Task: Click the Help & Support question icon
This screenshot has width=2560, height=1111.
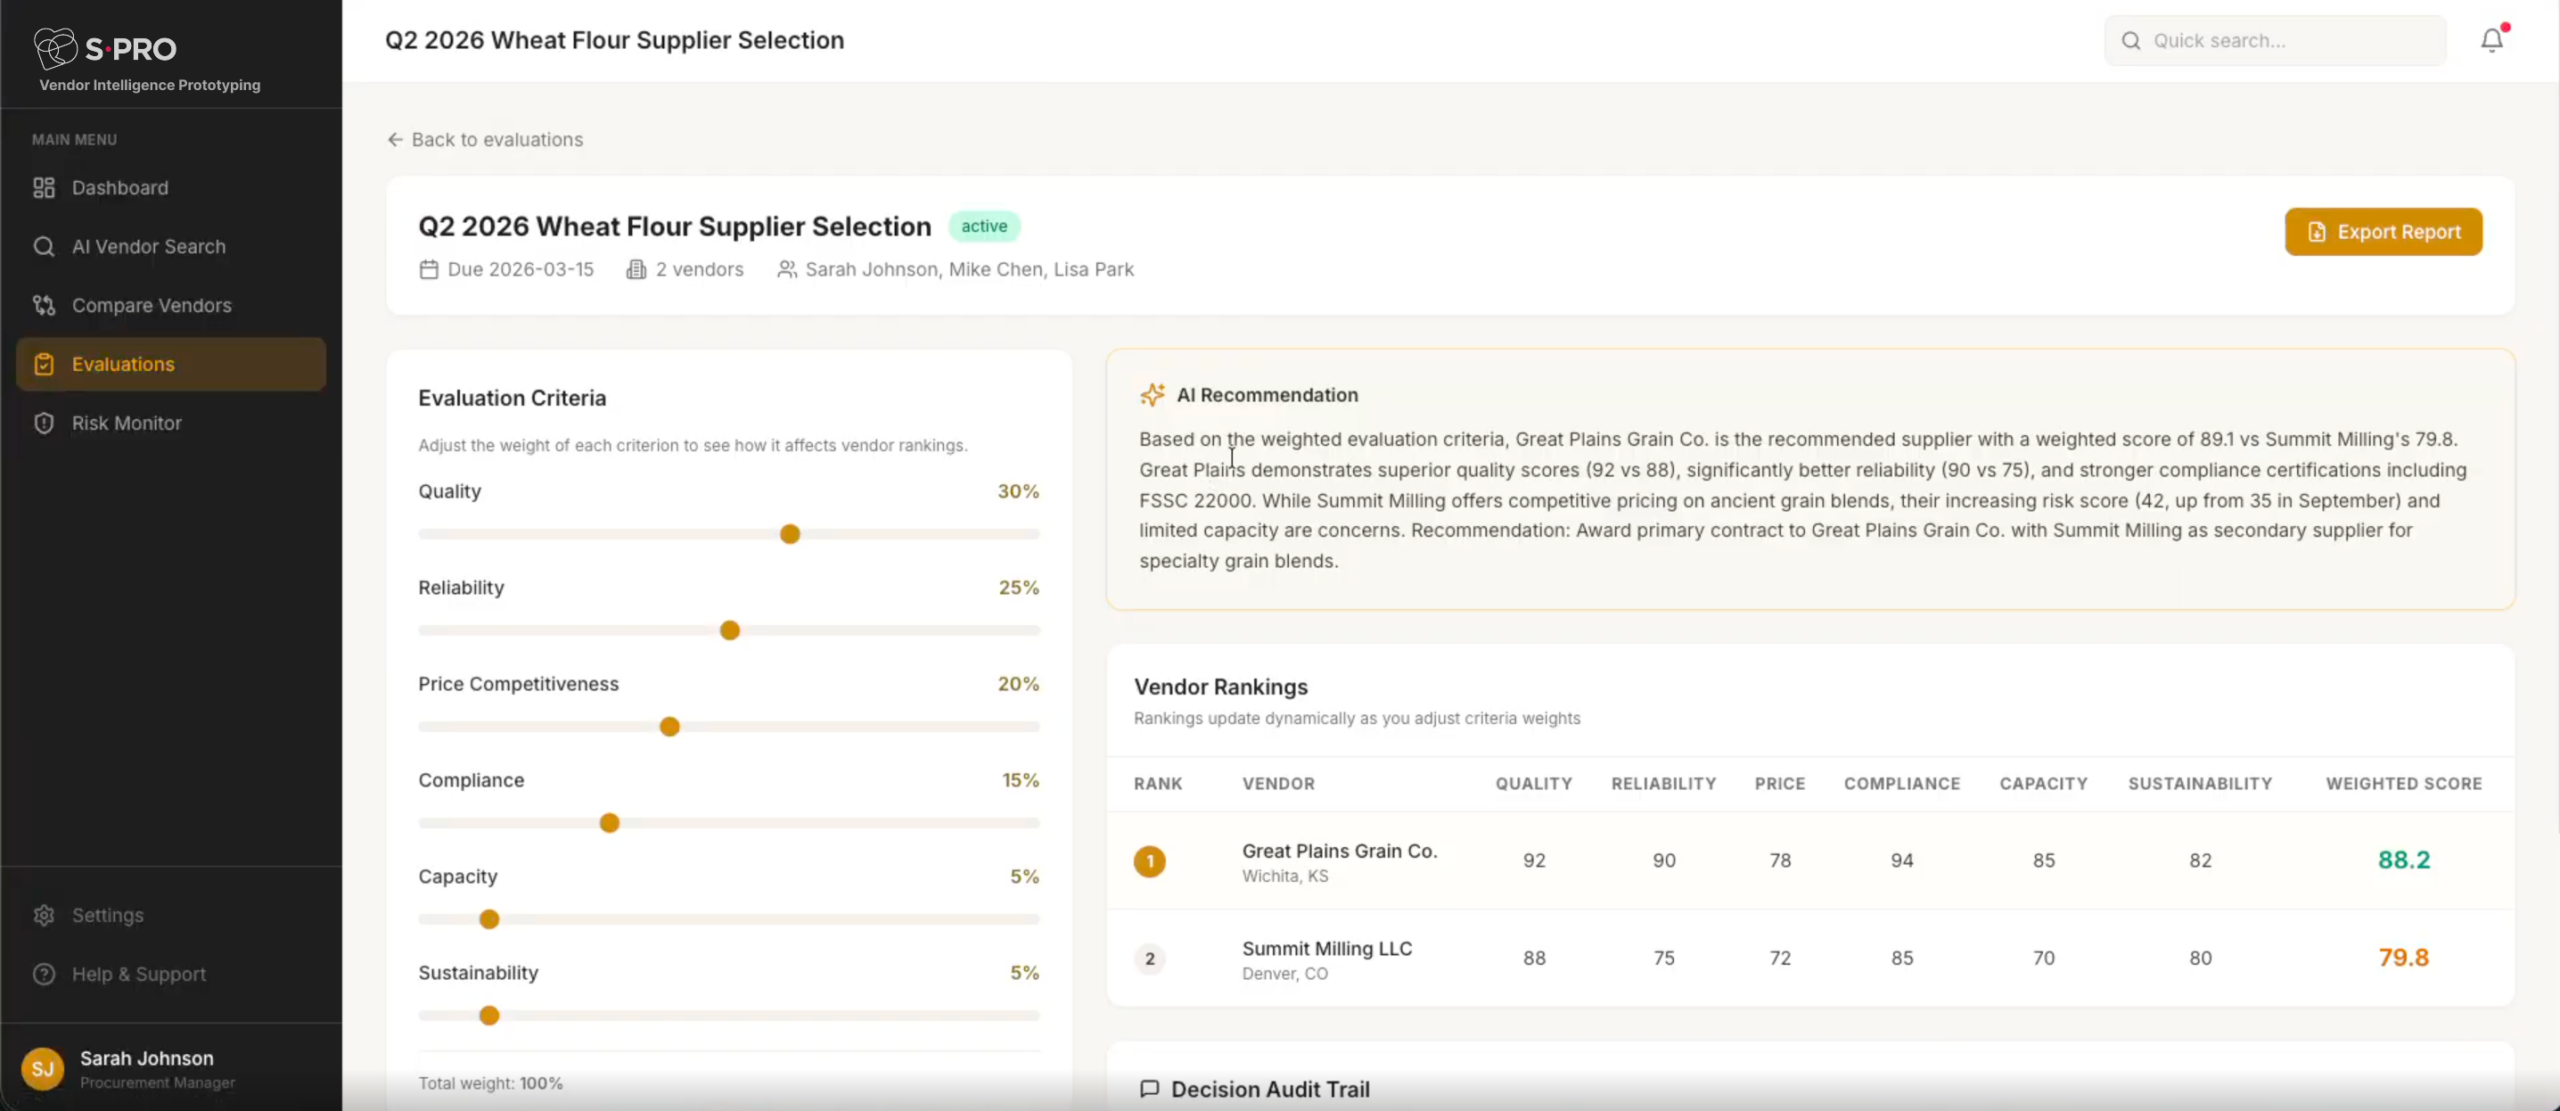Action: (x=44, y=974)
